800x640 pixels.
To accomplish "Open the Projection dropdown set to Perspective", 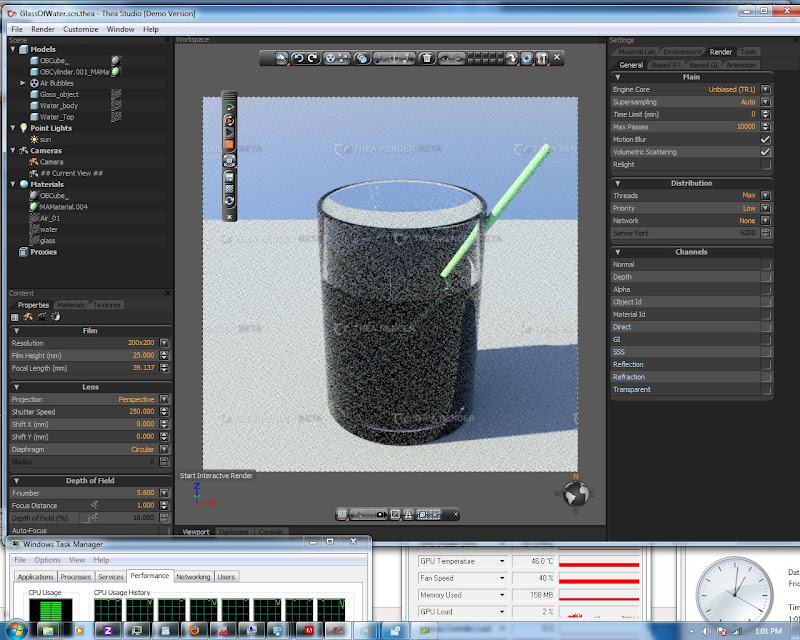I will coord(164,399).
